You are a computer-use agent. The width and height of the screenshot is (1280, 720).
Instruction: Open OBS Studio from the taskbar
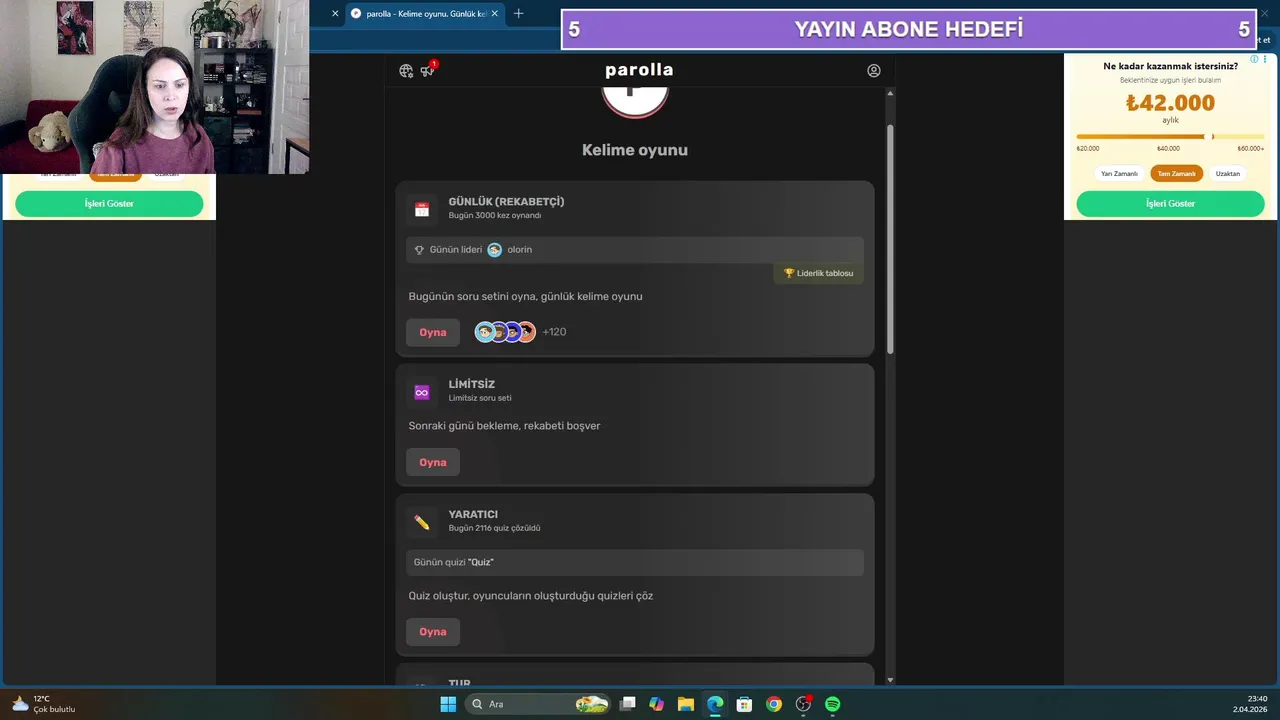pos(803,704)
